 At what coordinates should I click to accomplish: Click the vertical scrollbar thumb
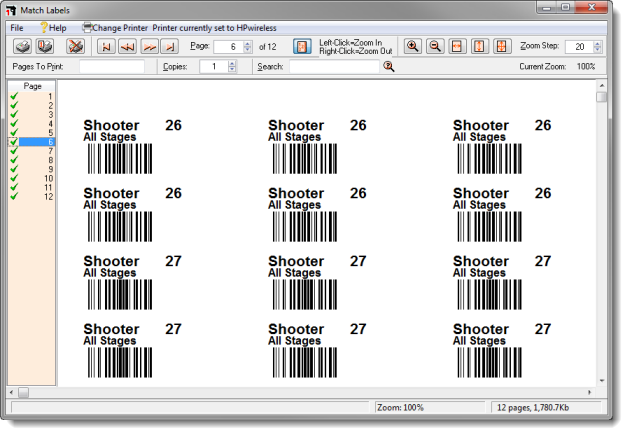[x=602, y=97]
